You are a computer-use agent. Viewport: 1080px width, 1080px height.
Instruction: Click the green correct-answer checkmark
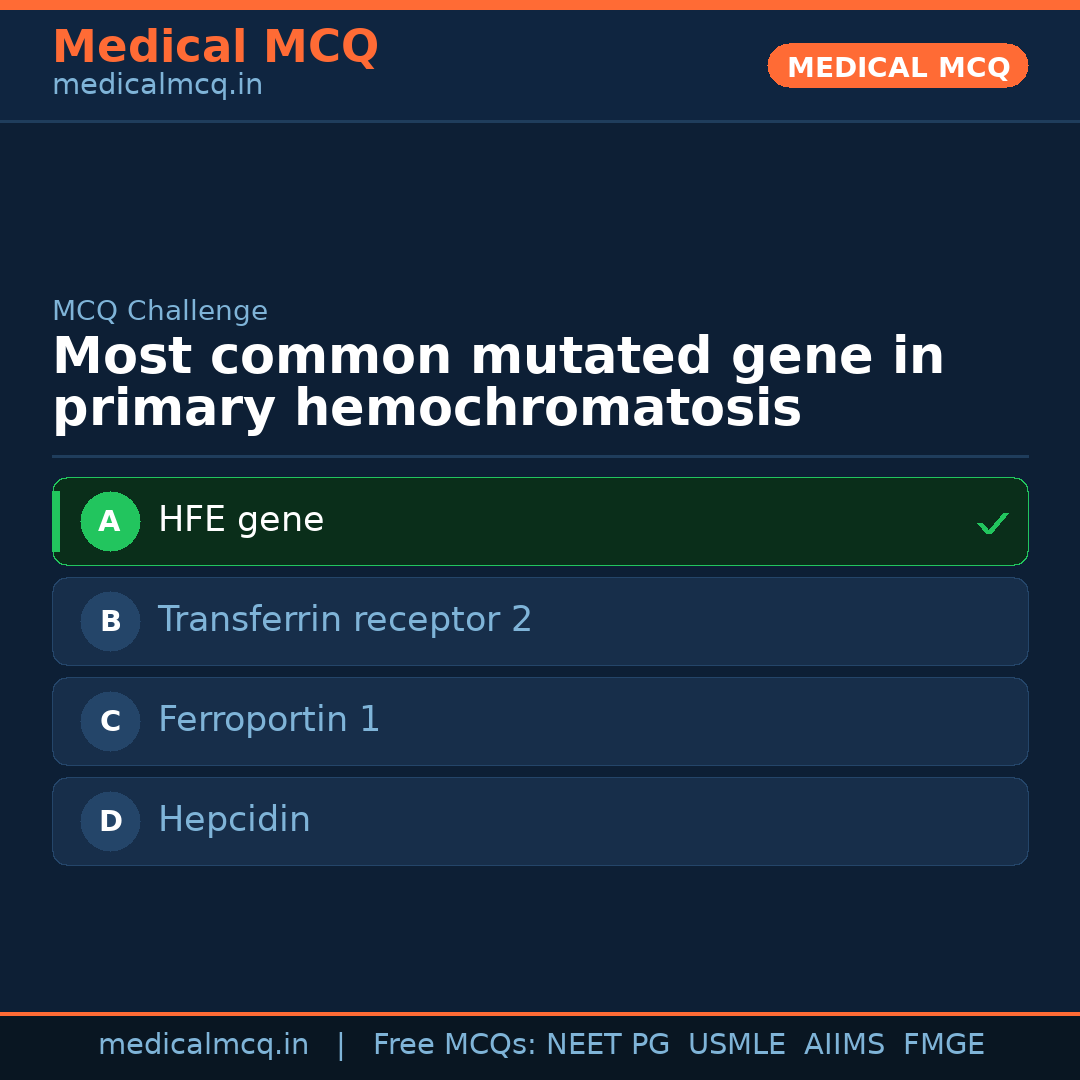pos(992,523)
